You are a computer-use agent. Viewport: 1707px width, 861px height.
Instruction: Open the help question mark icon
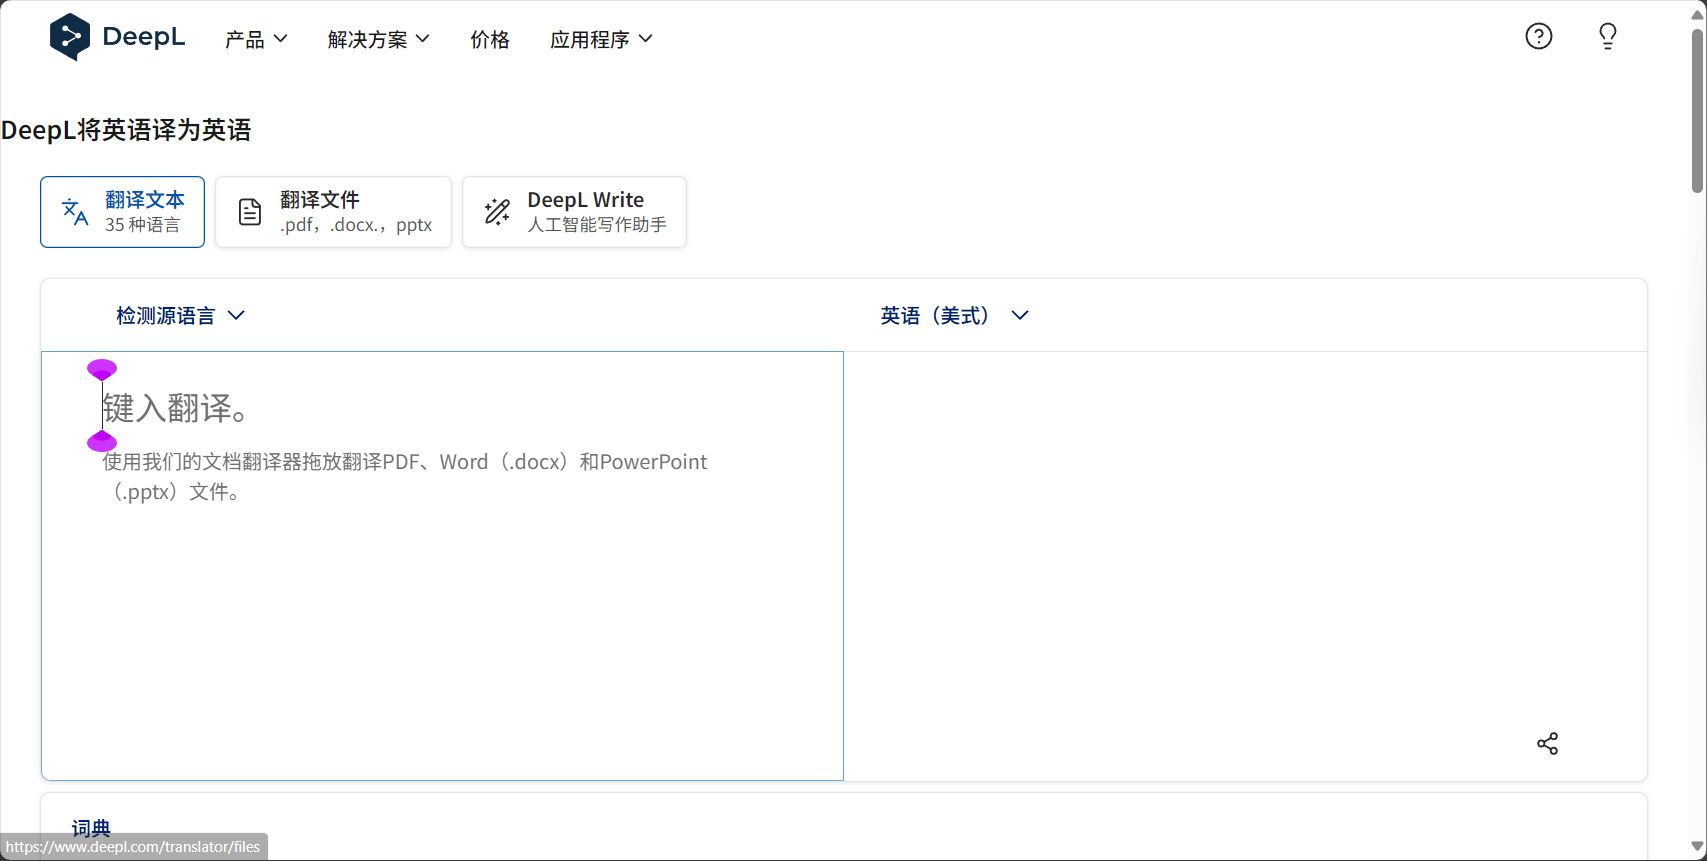click(1539, 37)
